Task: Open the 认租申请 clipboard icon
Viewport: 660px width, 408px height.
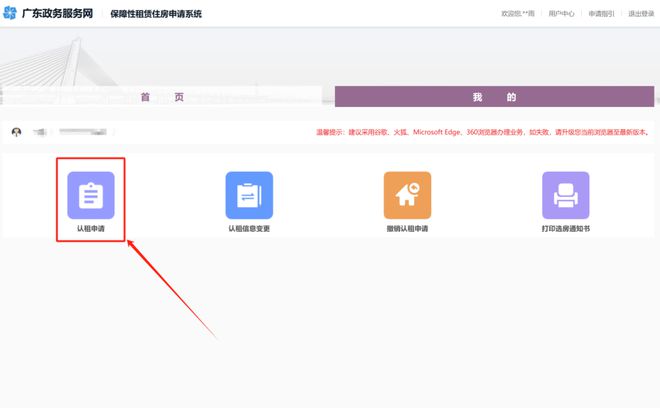Action: coord(91,195)
